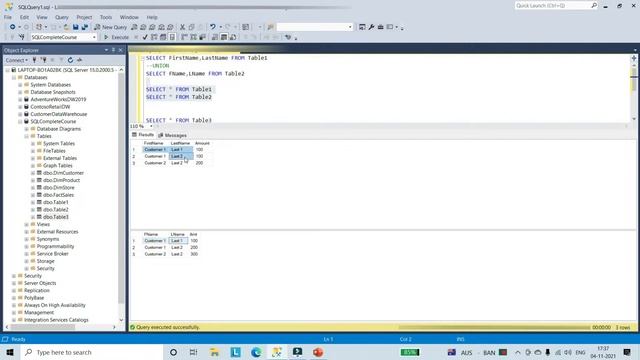The image size is (640, 360).
Task: Click the Query Options icon
Action: pyautogui.click(x=163, y=37)
